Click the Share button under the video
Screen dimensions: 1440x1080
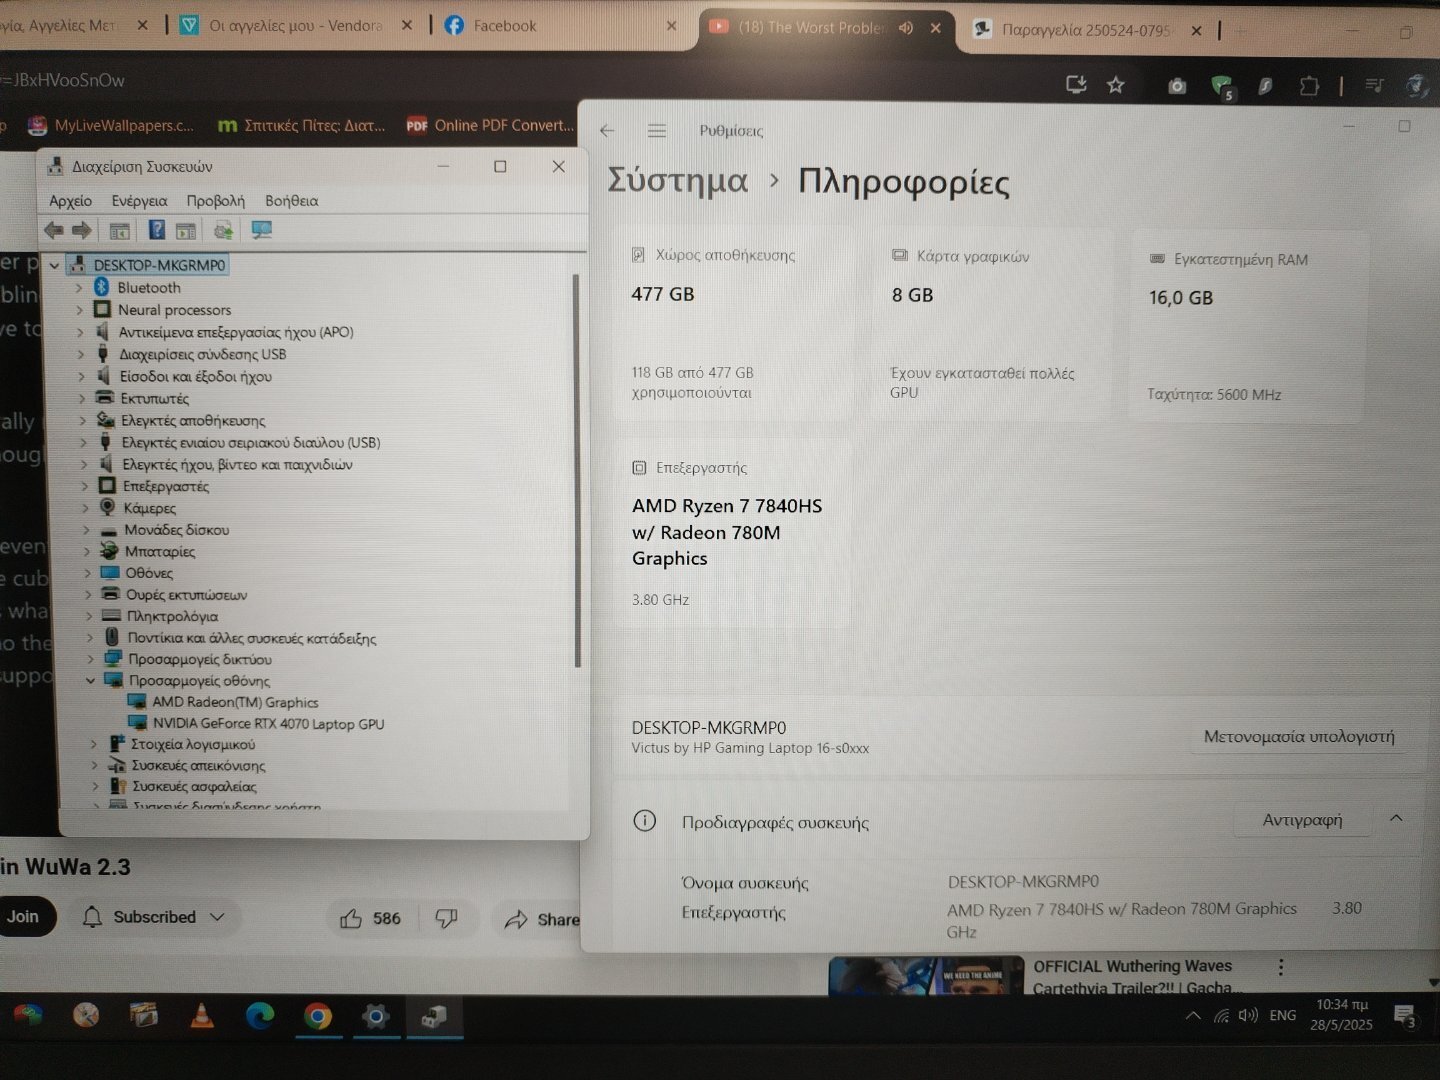point(541,920)
